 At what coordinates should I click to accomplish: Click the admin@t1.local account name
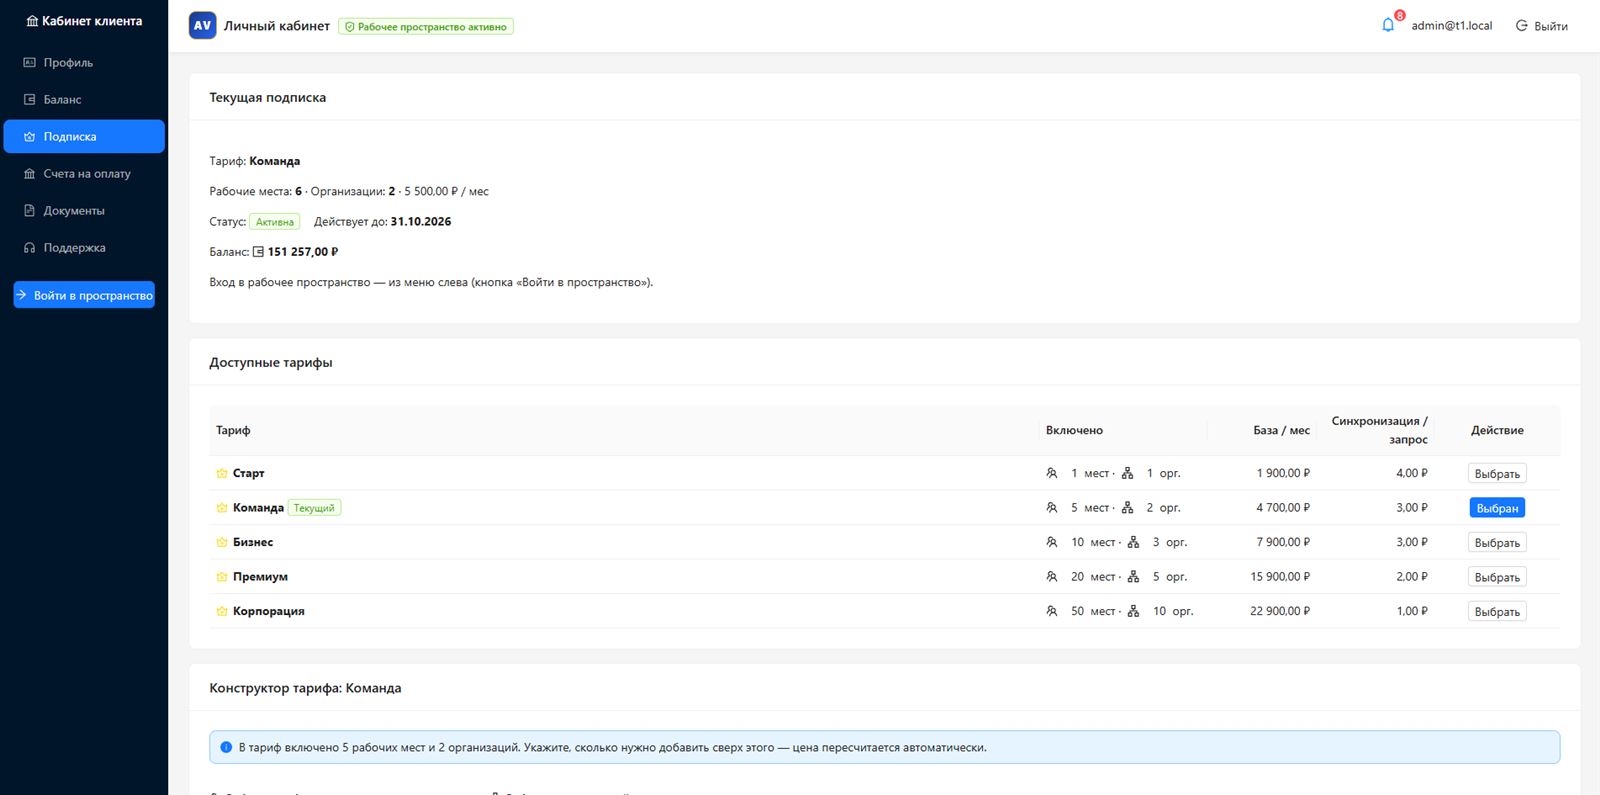tap(1452, 26)
